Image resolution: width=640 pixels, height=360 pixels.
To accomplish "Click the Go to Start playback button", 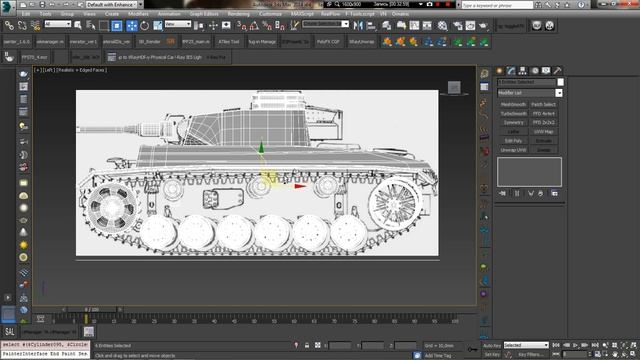I will click(x=556, y=345).
